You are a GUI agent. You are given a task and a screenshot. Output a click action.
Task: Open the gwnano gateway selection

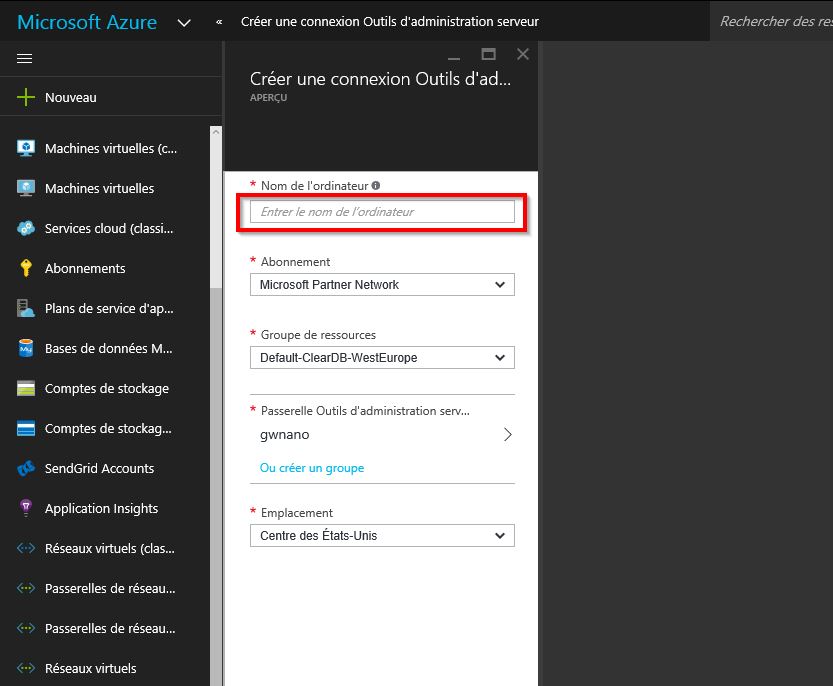pyautogui.click(x=382, y=435)
